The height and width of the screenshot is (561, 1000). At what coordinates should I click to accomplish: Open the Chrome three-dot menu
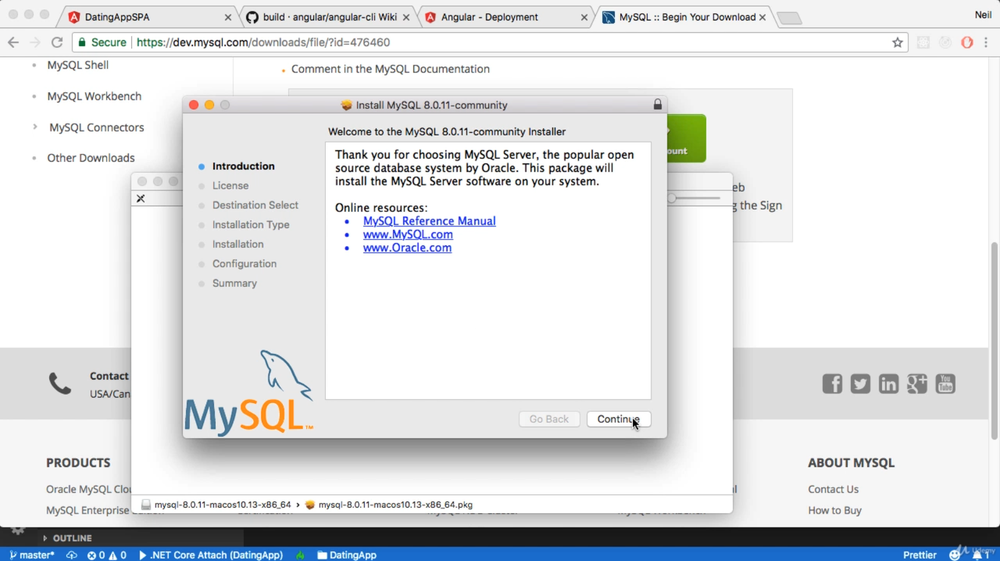point(986,43)
